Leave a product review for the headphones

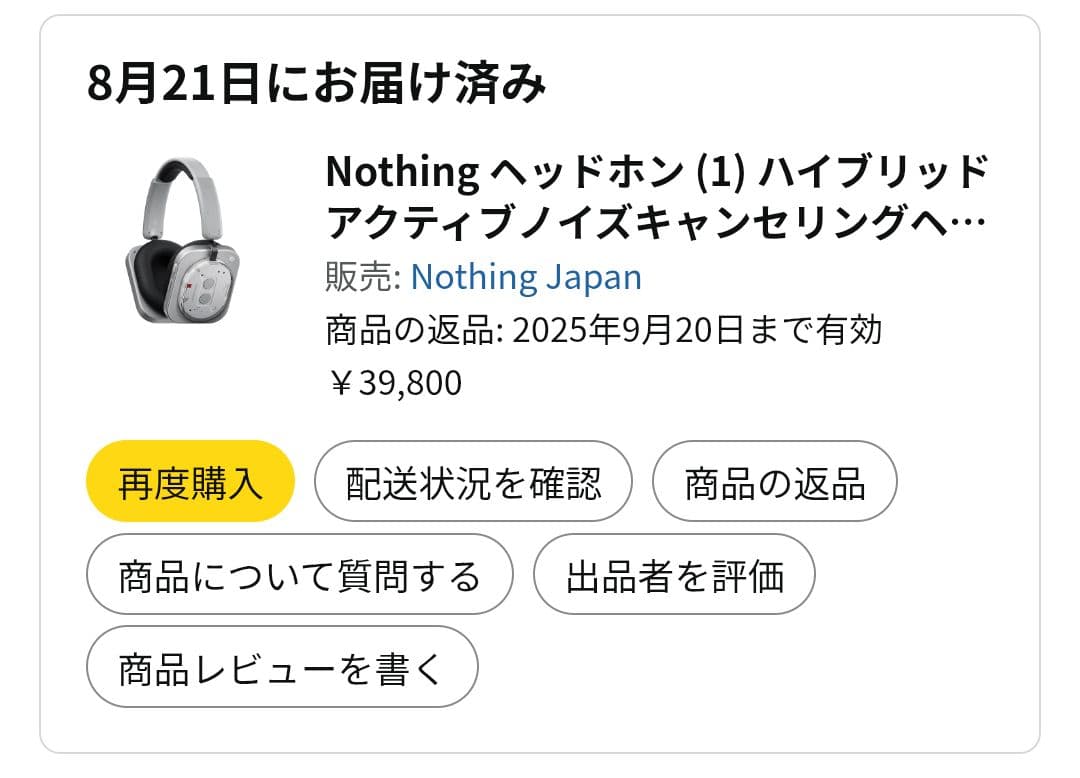coord(283,666)
